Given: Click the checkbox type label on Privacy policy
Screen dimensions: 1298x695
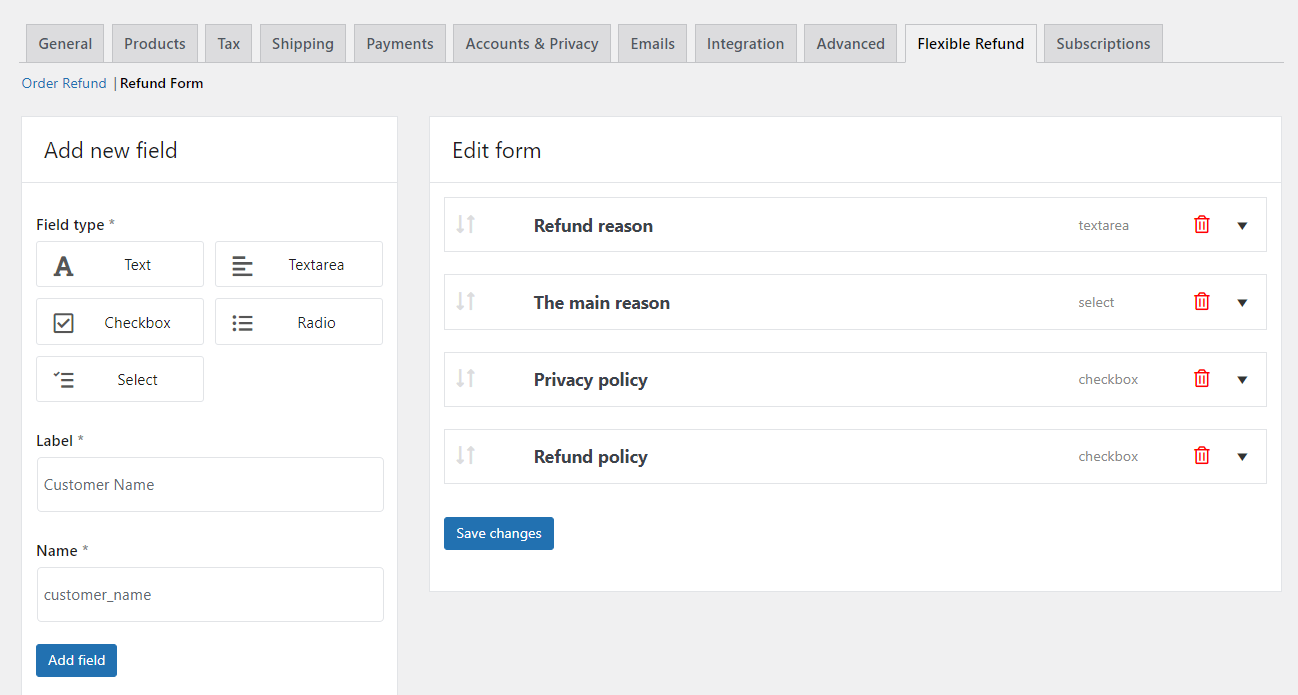Looking at the screenshot, I should [x=1108, y=380].
